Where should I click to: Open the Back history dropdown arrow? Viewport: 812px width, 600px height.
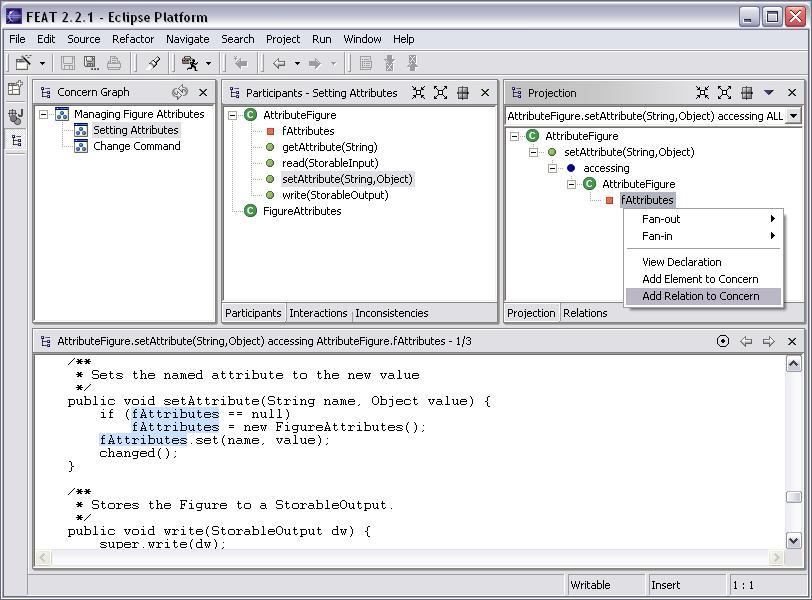tap(297, 64)
